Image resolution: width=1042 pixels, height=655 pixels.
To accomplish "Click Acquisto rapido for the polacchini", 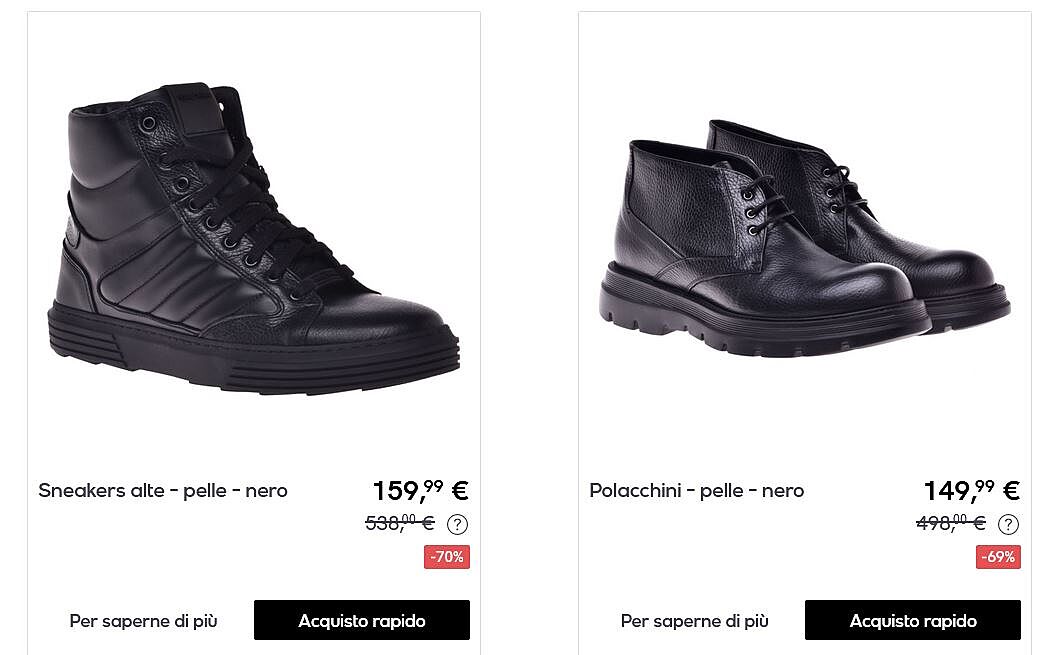I will (x=912, y=620).
